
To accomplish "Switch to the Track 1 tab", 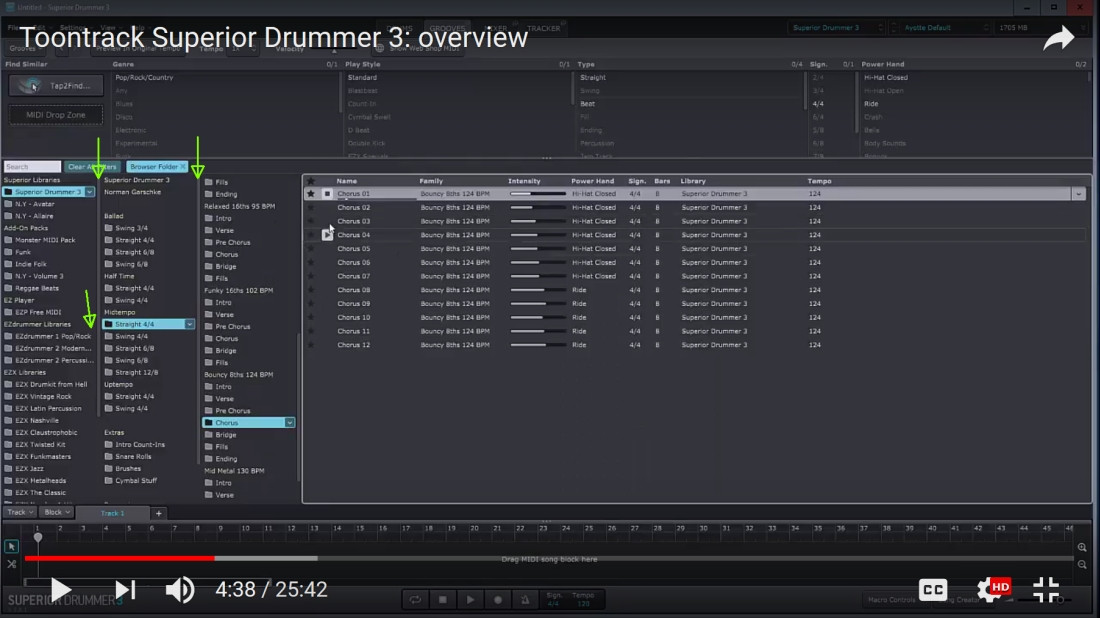I will [112, 513].
